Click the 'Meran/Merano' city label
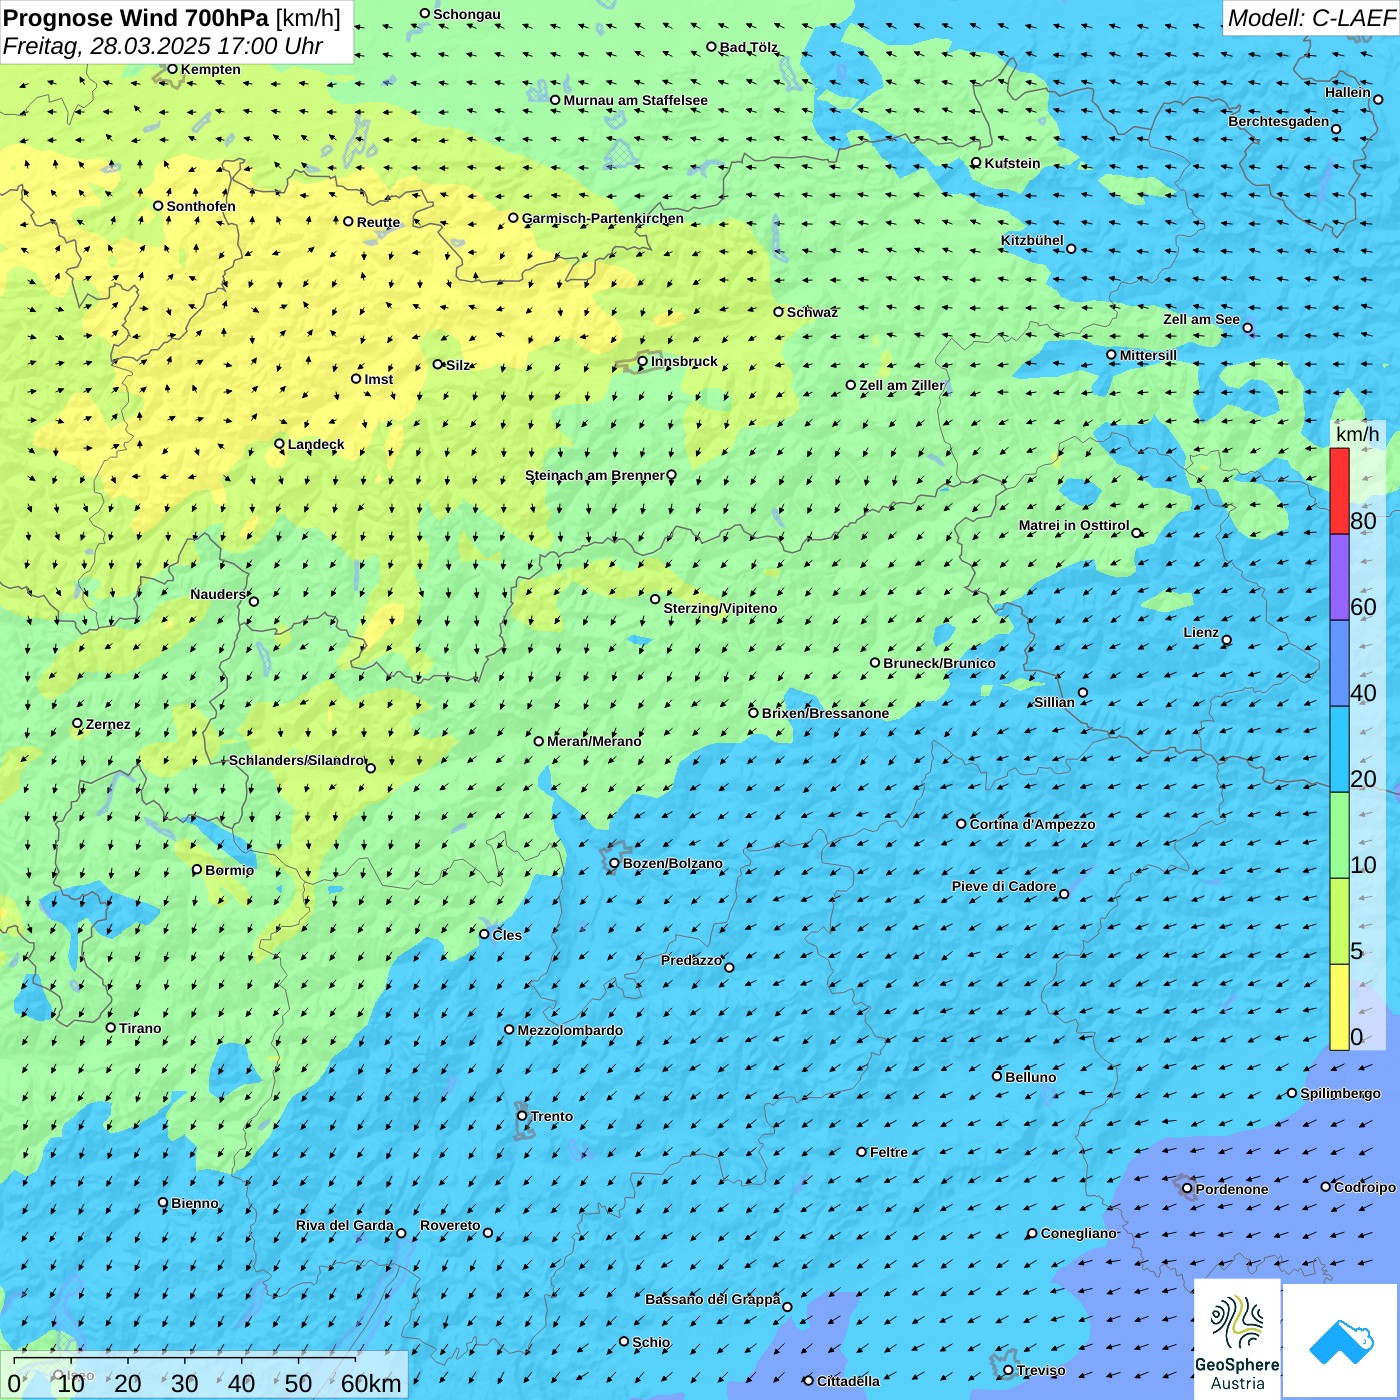This screenshot has width=1400, height=1400. tap(594, 741)
